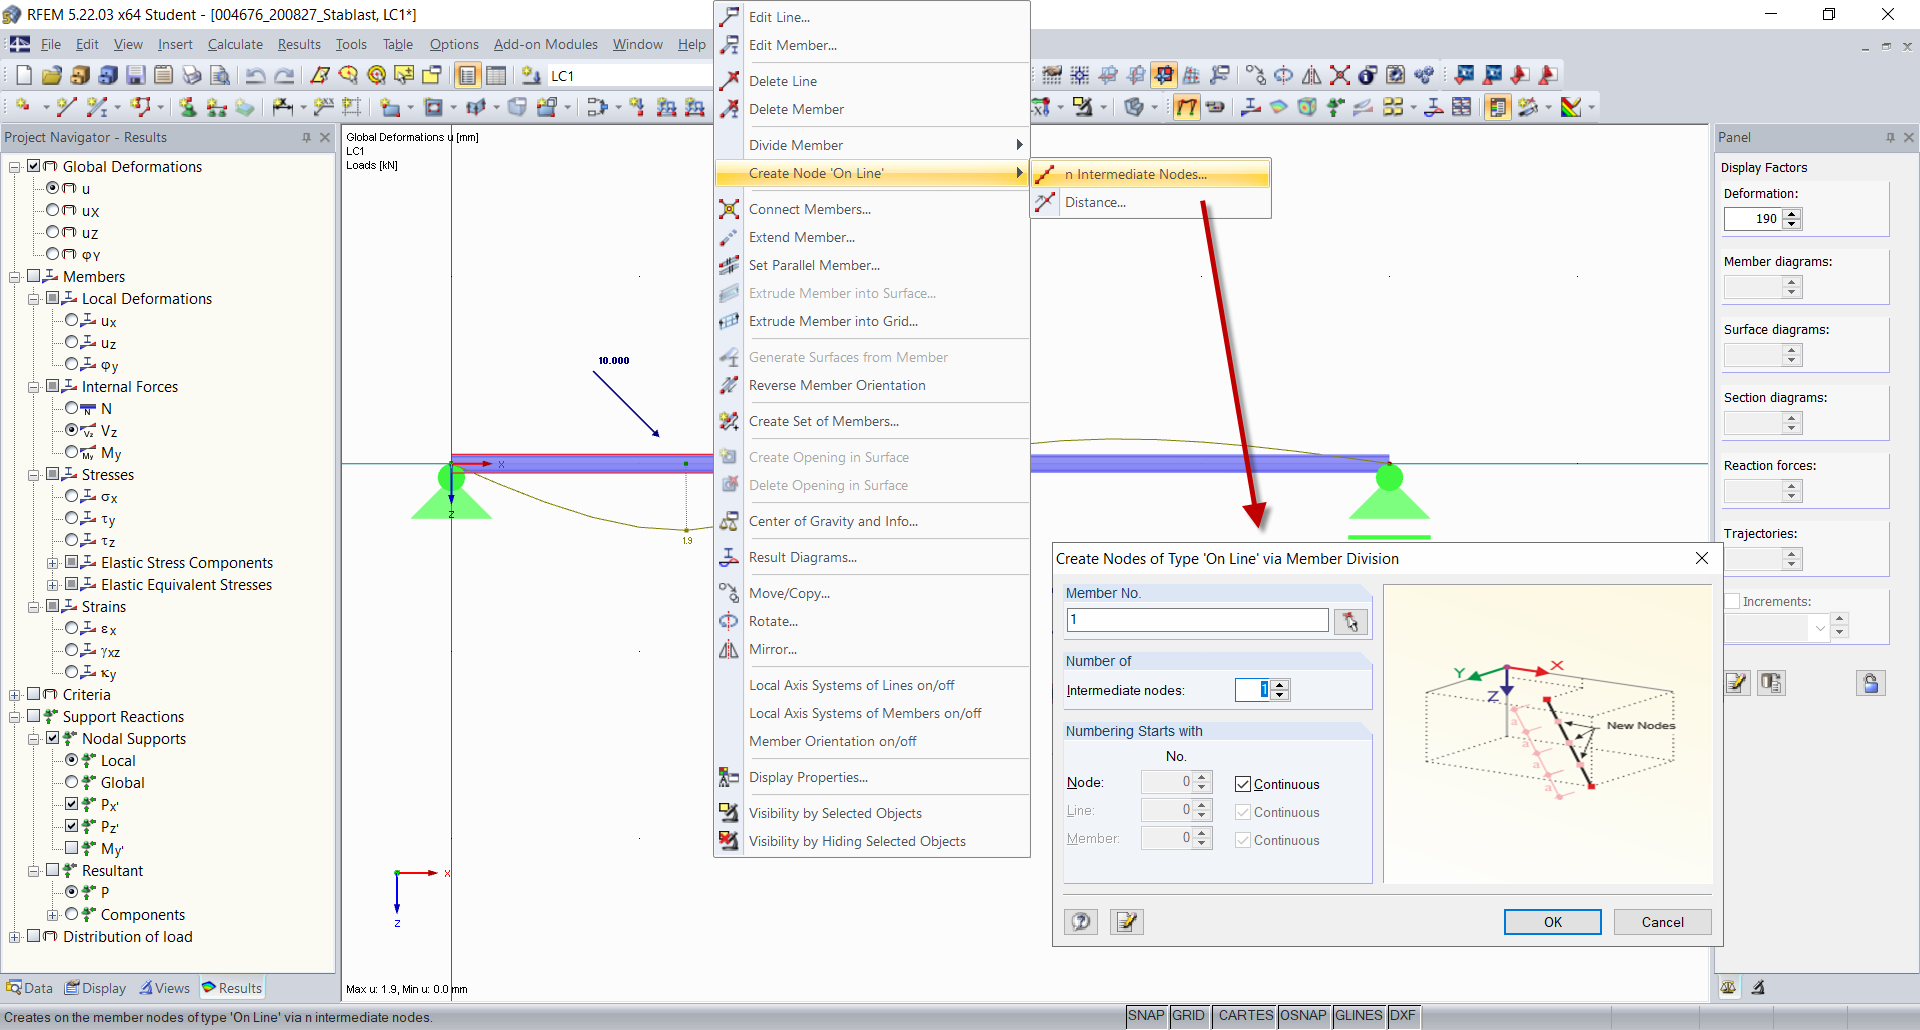Select the N internal force radio
This screenshot has width=1920, height=1030.
[x=72, y=408]
